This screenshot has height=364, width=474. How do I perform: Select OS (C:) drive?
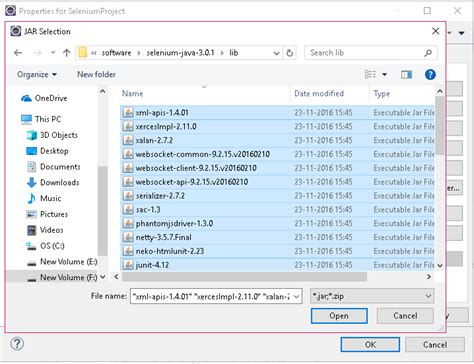tap(45, 246)
